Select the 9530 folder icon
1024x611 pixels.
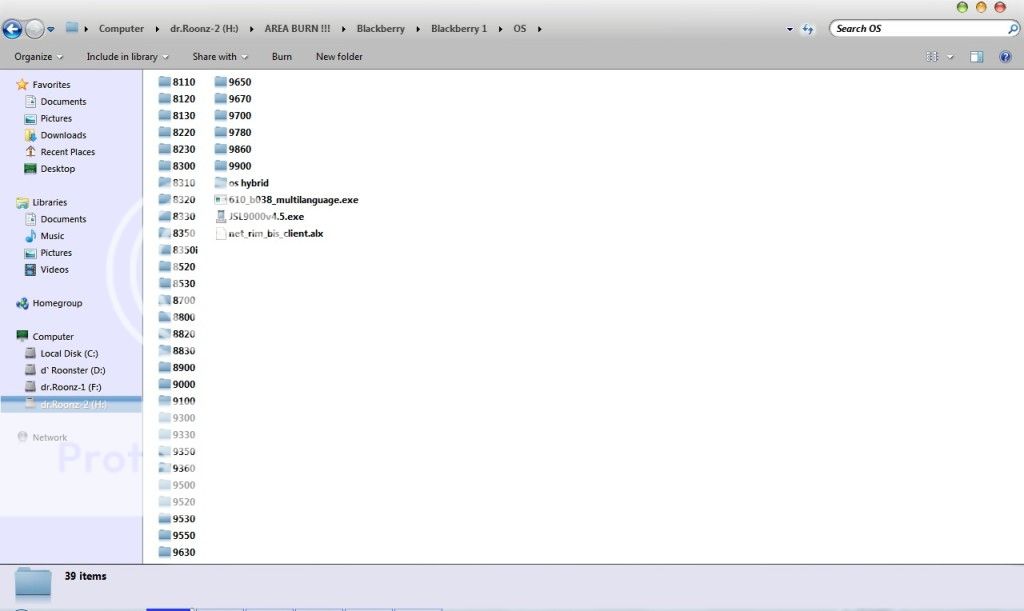tap(165, 518)
